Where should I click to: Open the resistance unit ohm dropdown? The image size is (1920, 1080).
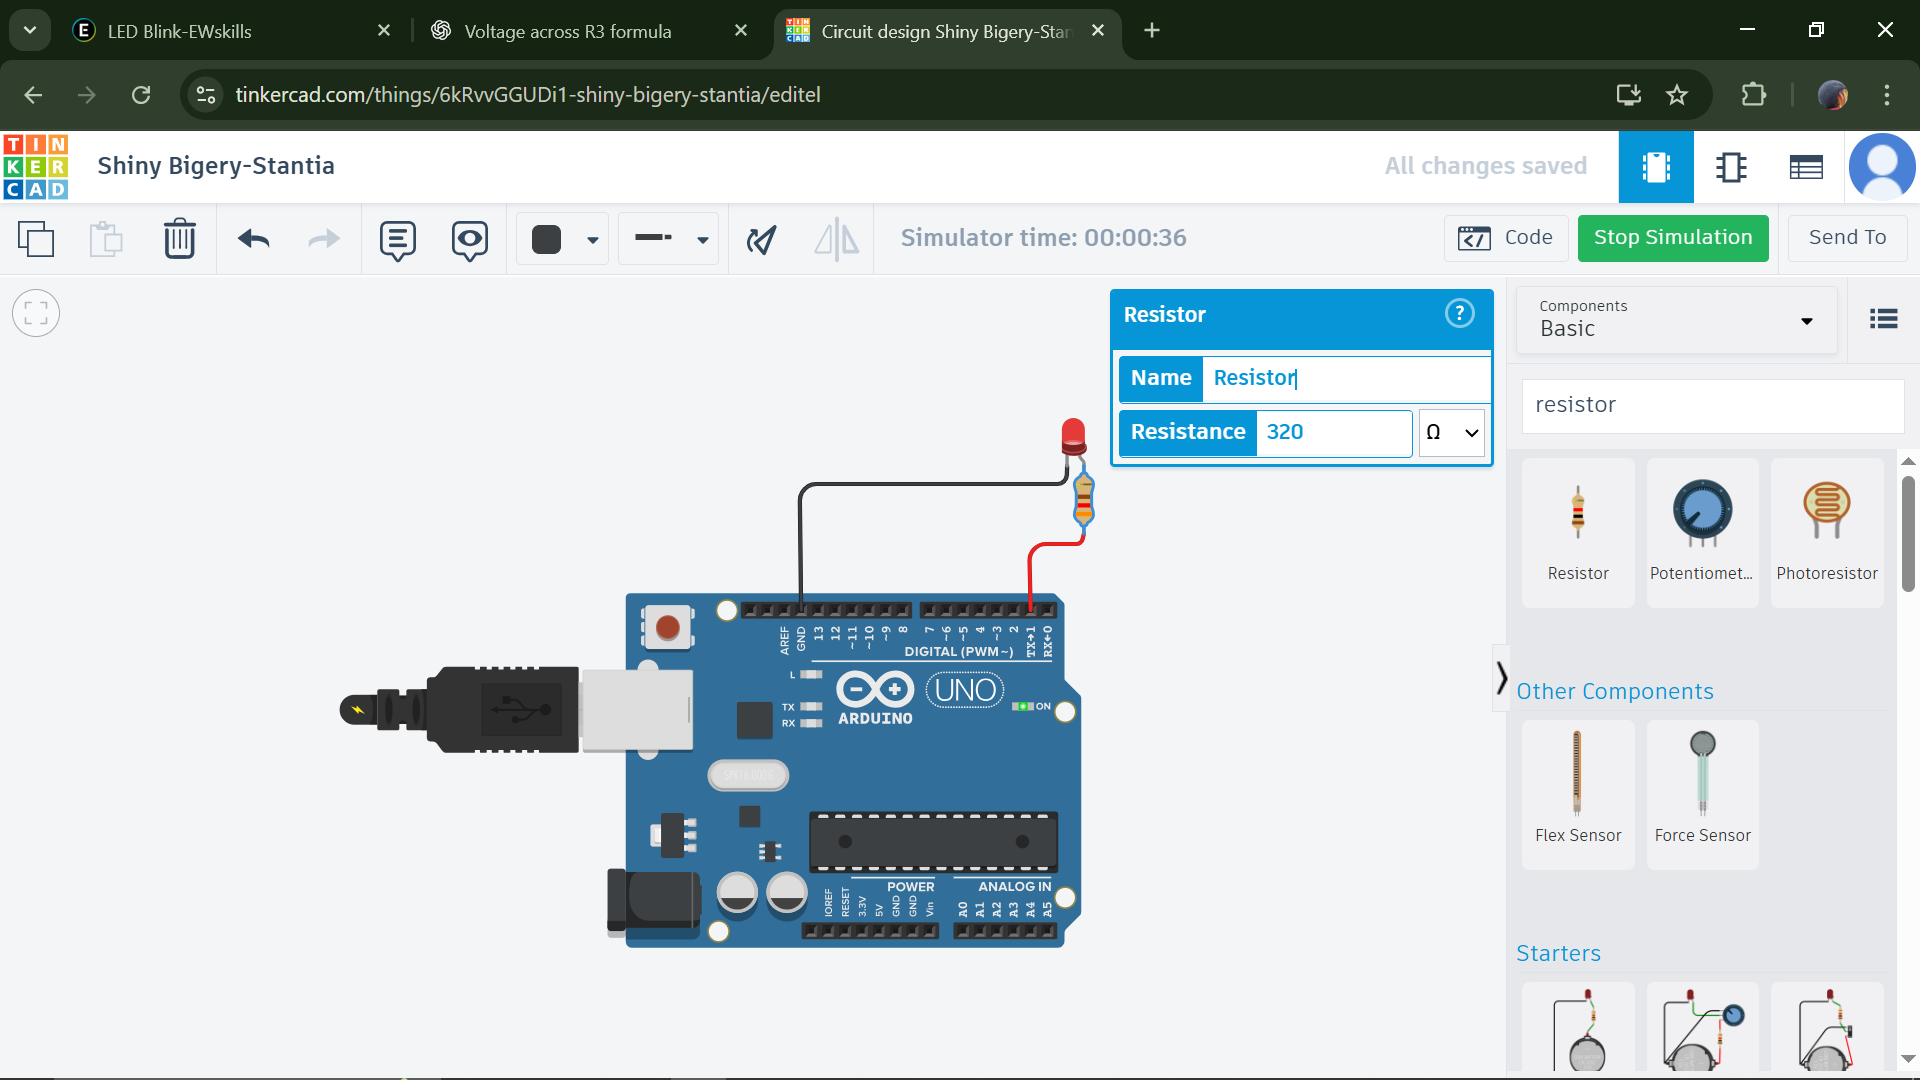pyautogui.click(x=1451, y=432)
